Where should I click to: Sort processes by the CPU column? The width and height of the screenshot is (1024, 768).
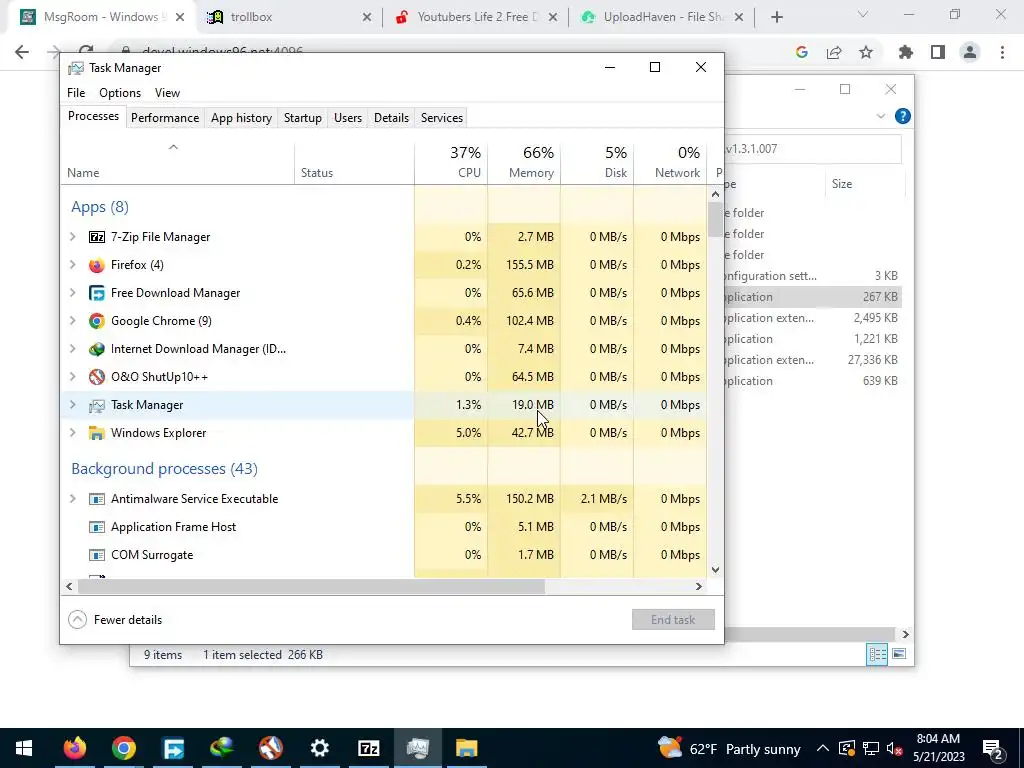(451, 162)
